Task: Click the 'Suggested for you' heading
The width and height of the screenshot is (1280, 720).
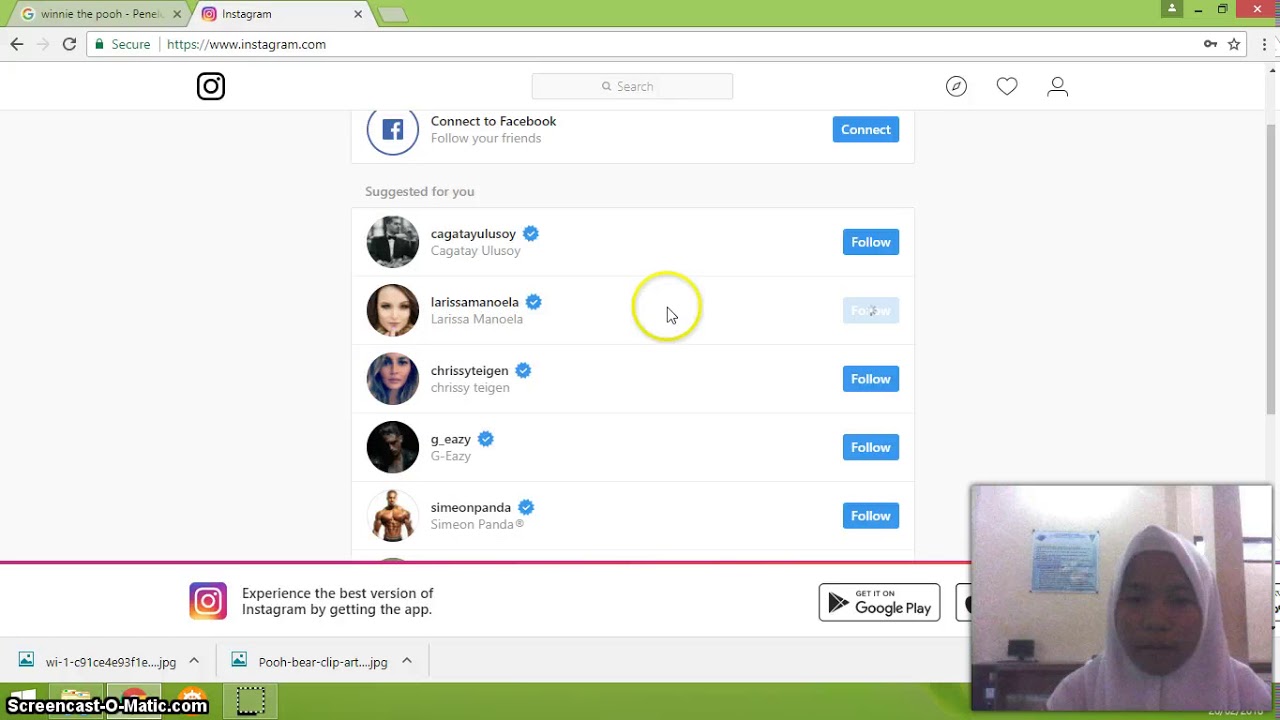Action: (420, 191)
